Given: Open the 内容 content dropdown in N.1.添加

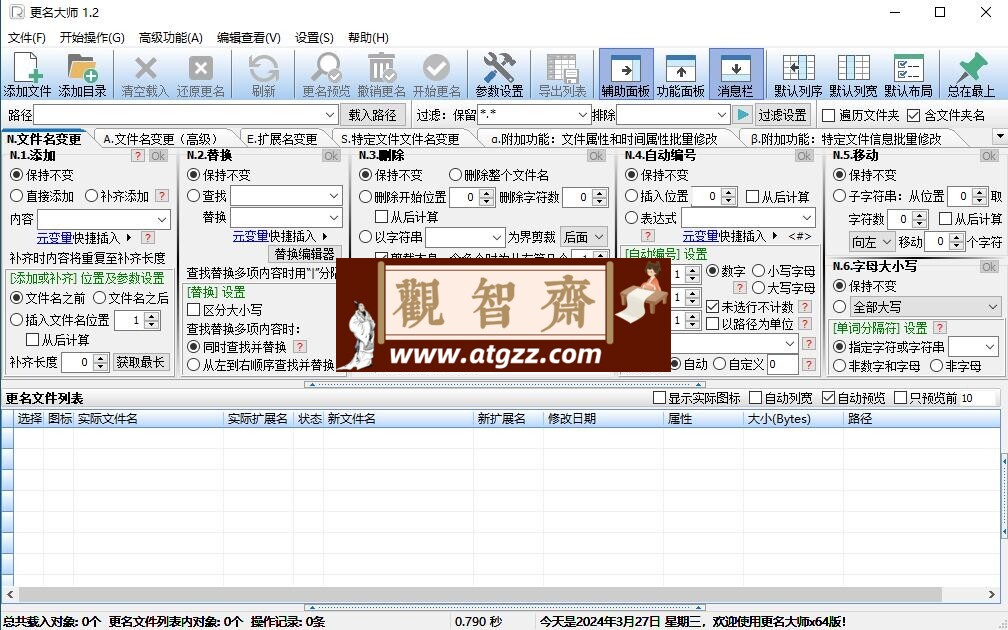Looking at the screenshot, I should [x=162, y=219].
